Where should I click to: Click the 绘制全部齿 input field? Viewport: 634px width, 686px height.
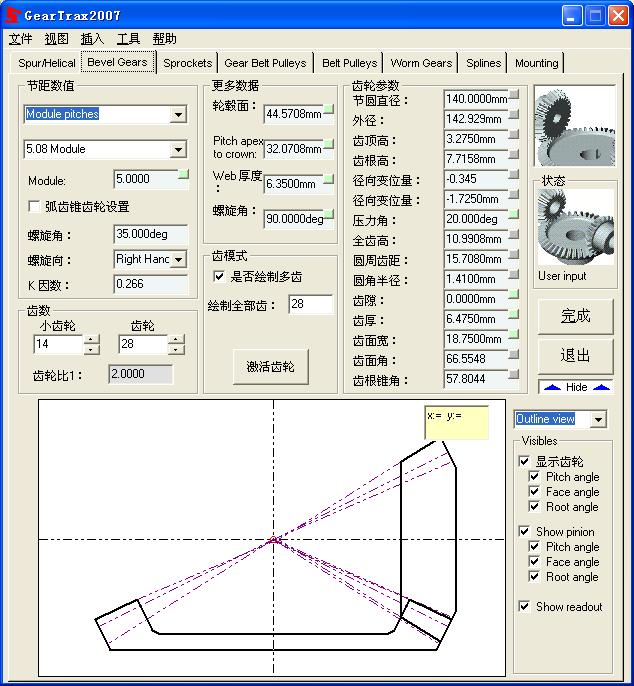[x=311, y=304]
